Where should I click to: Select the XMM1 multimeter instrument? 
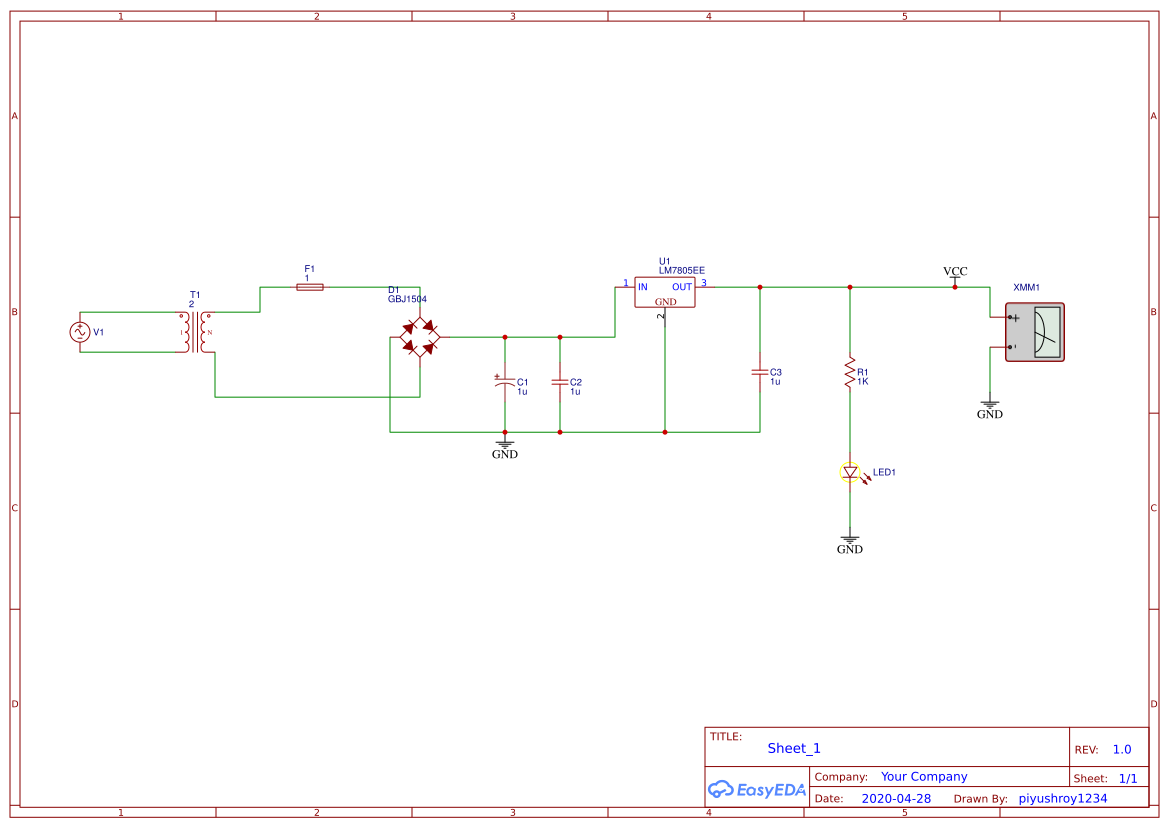pos(1034,332)
